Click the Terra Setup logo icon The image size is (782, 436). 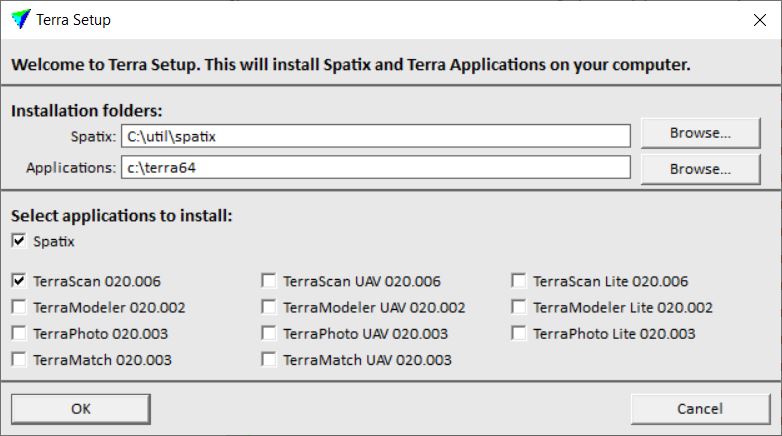(21, 19)
